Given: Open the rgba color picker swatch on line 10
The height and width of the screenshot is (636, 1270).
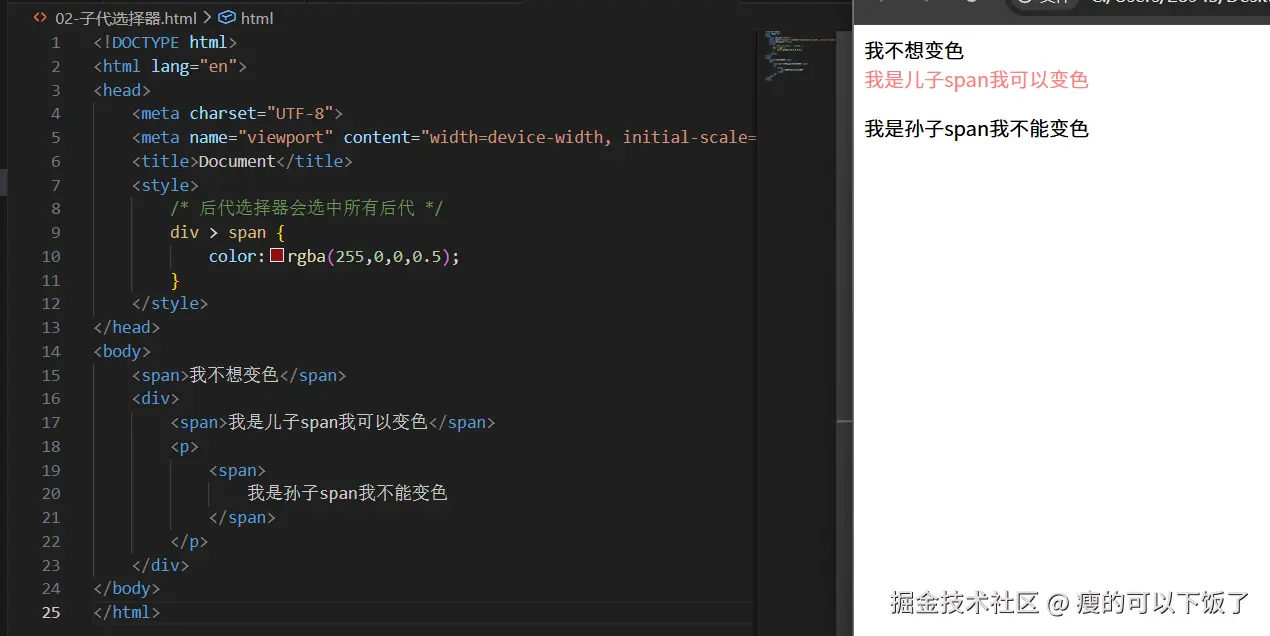Looking at the screenshot, I should click(x=277, y=256).
